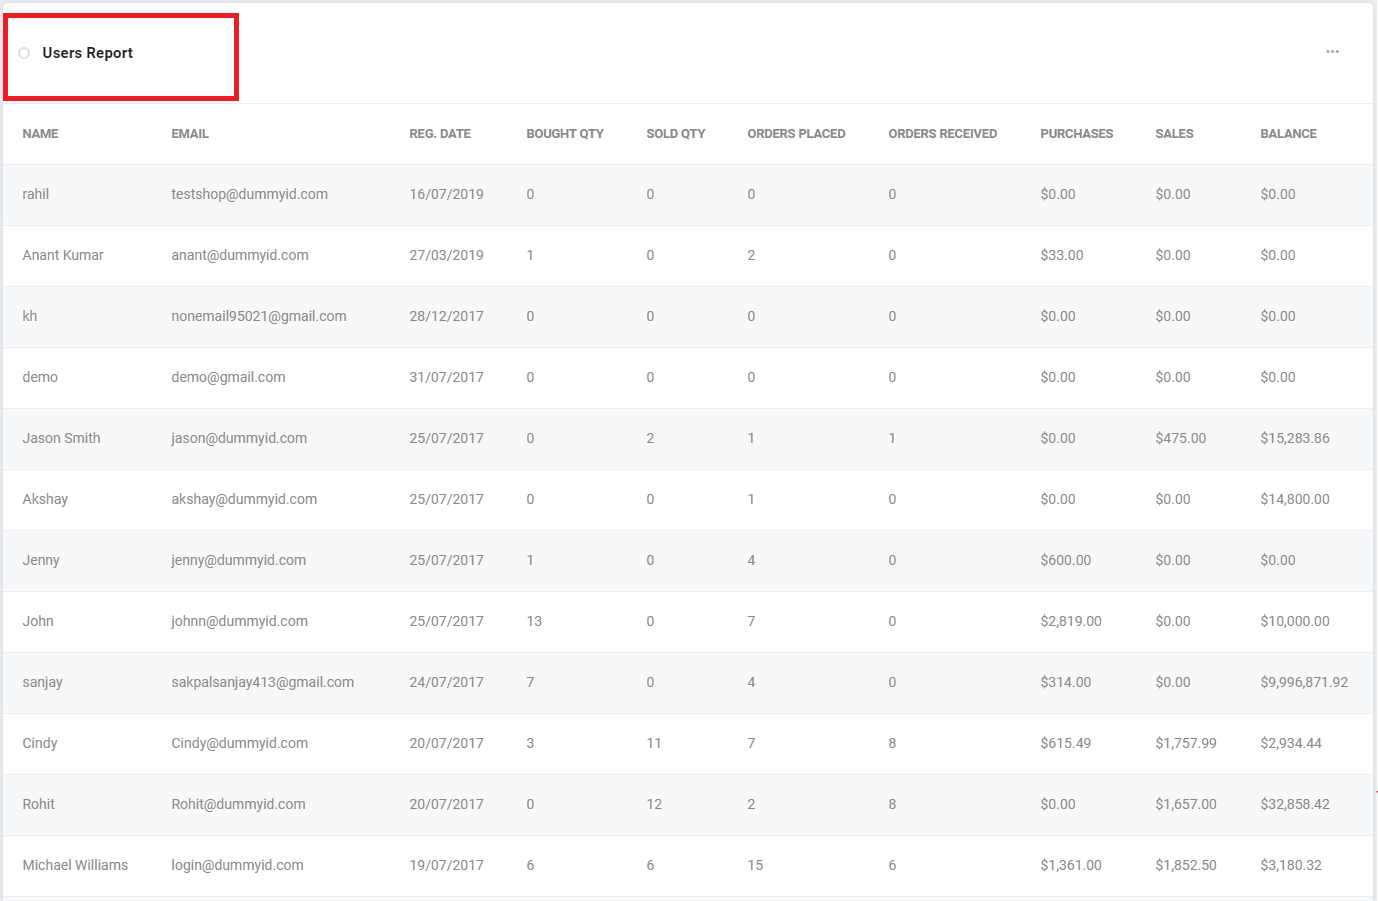Click John's $10,000.00 balance
Image resolution: width=1378 pixels, height=901 pixels.
click(x=1295, y=622)
